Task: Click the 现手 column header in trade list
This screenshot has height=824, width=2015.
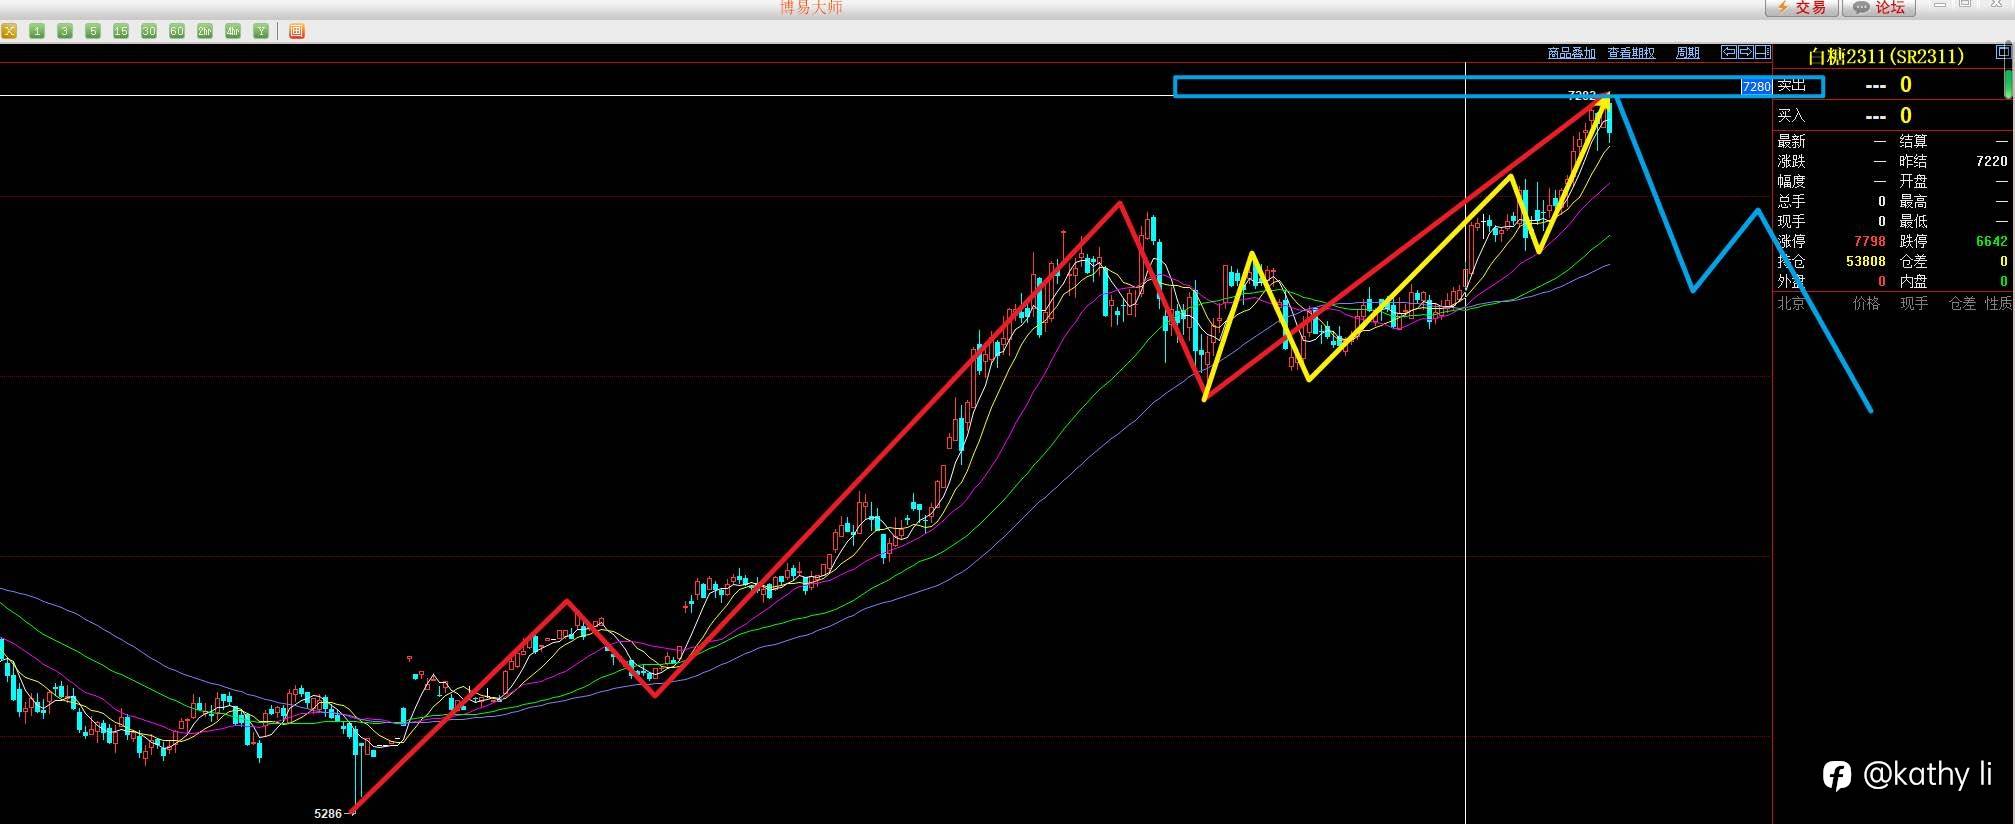Action: [1914, 303]
